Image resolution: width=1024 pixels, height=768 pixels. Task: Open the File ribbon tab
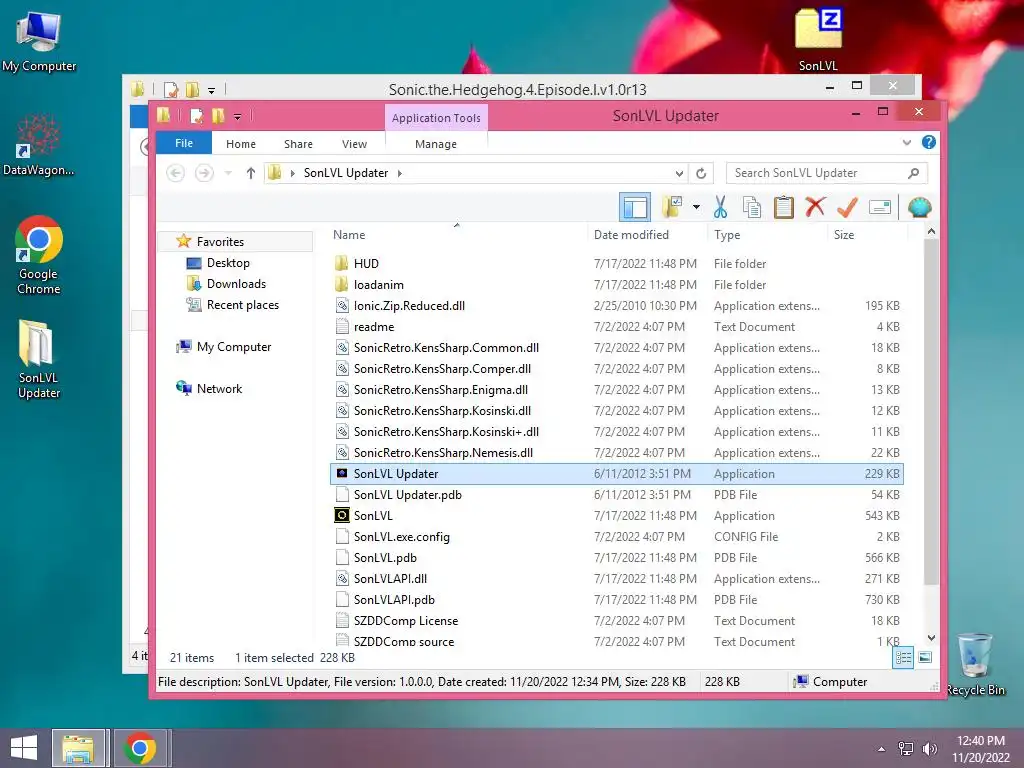click(x=184, y=143)
